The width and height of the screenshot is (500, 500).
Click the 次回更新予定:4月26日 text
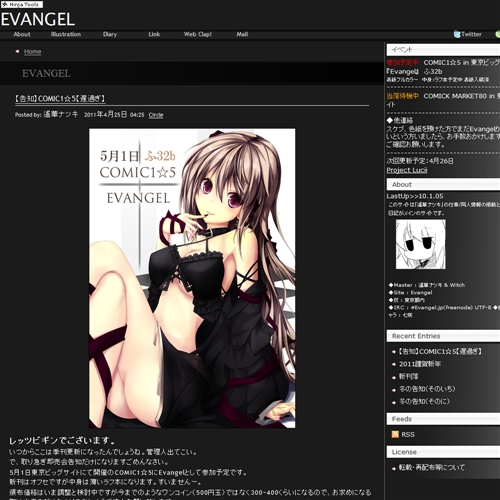coord(420,161)
